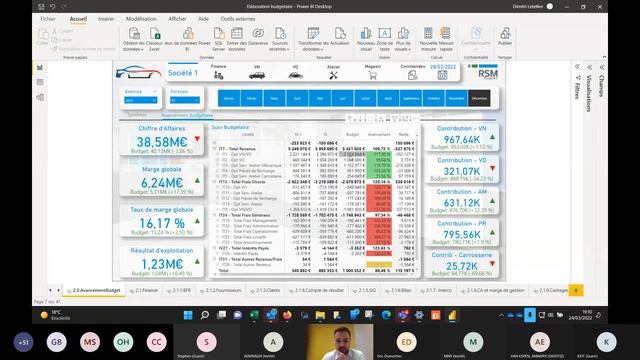Select the SQL Server source icon

point(219,34)
